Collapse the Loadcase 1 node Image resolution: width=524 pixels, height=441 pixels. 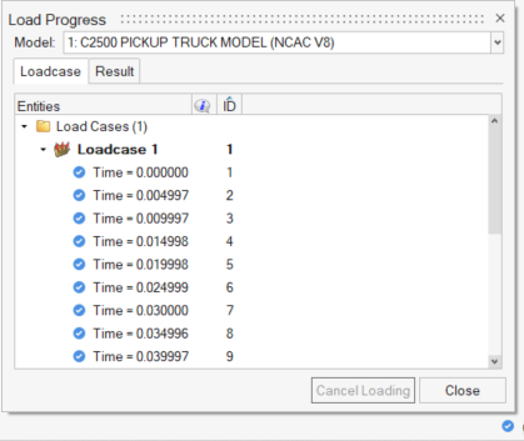click(x=43, y=149)
